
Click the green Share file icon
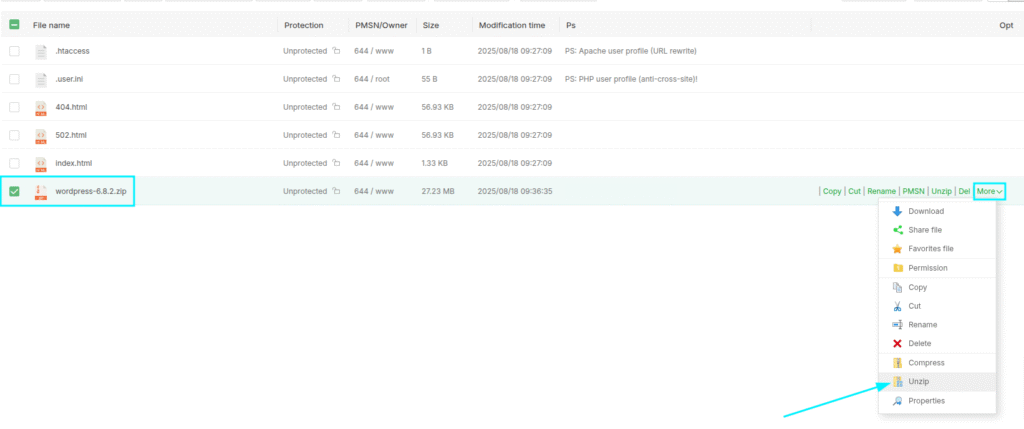pyautogui.click(x=897, y=230)
